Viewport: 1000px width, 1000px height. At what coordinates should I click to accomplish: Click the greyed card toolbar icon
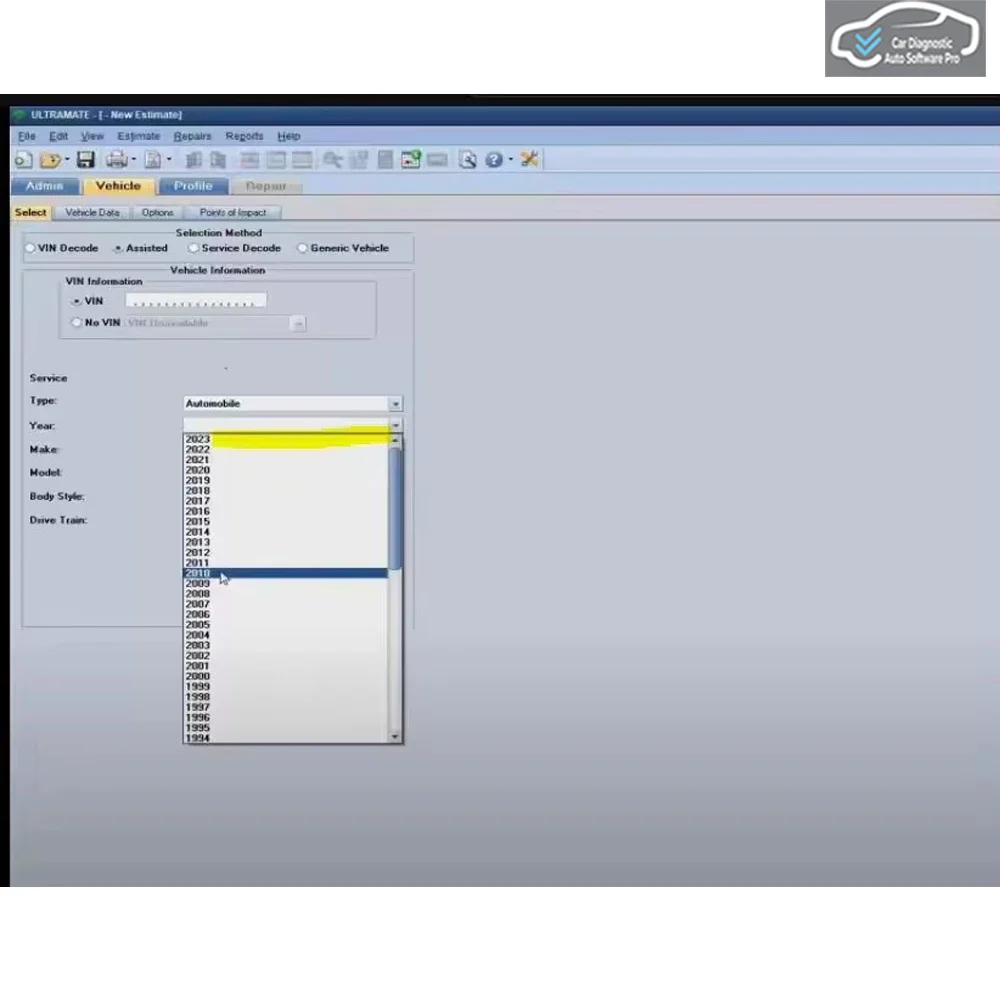(x=438, y=159)
